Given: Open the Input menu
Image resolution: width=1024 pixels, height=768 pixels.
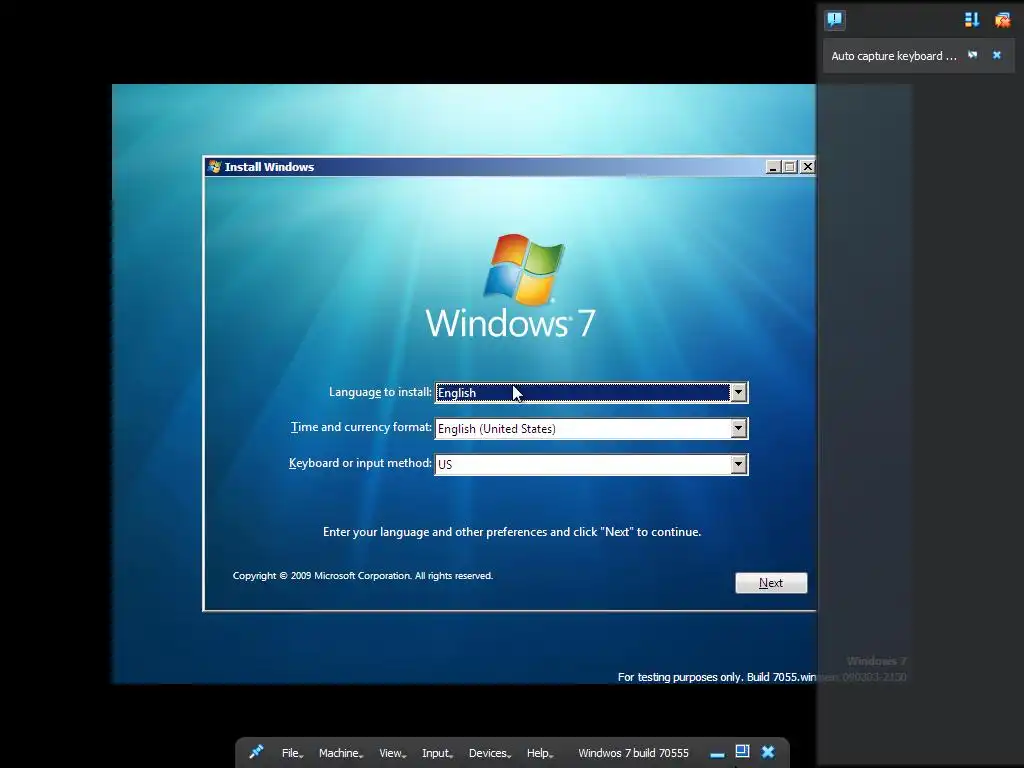Looking at the screenshot, I should coord(437,753).
